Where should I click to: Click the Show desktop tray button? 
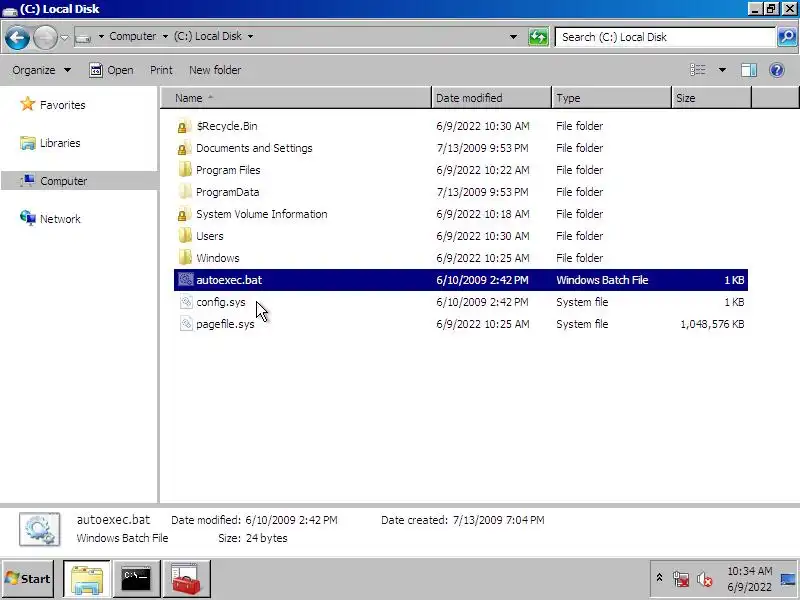coord(788,579)
